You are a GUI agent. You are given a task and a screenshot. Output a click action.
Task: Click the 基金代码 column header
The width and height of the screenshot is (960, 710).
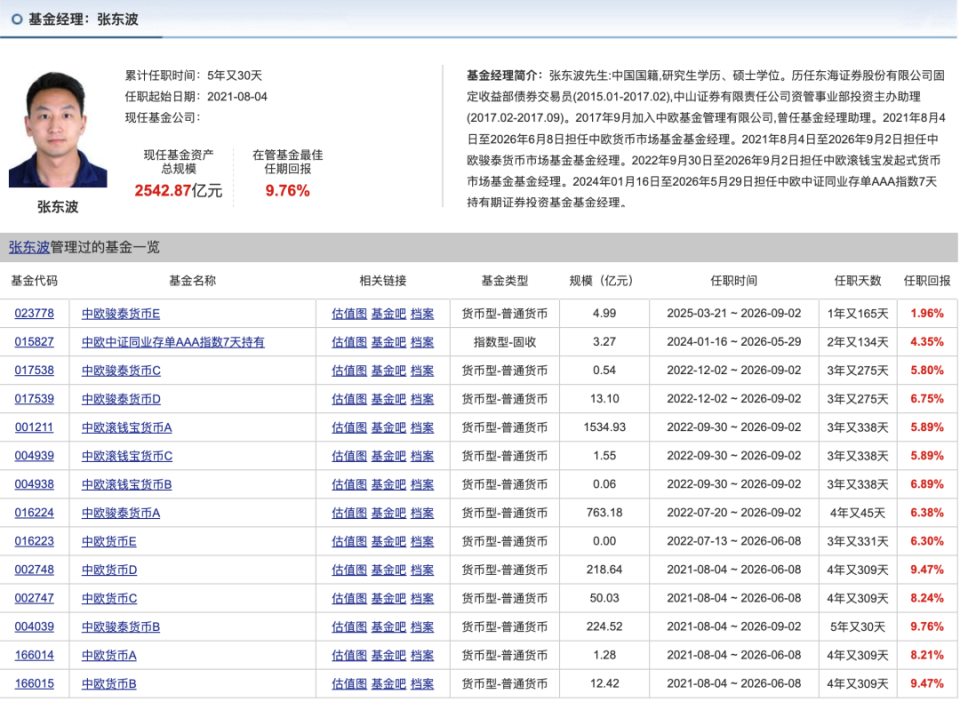[34, 281]
